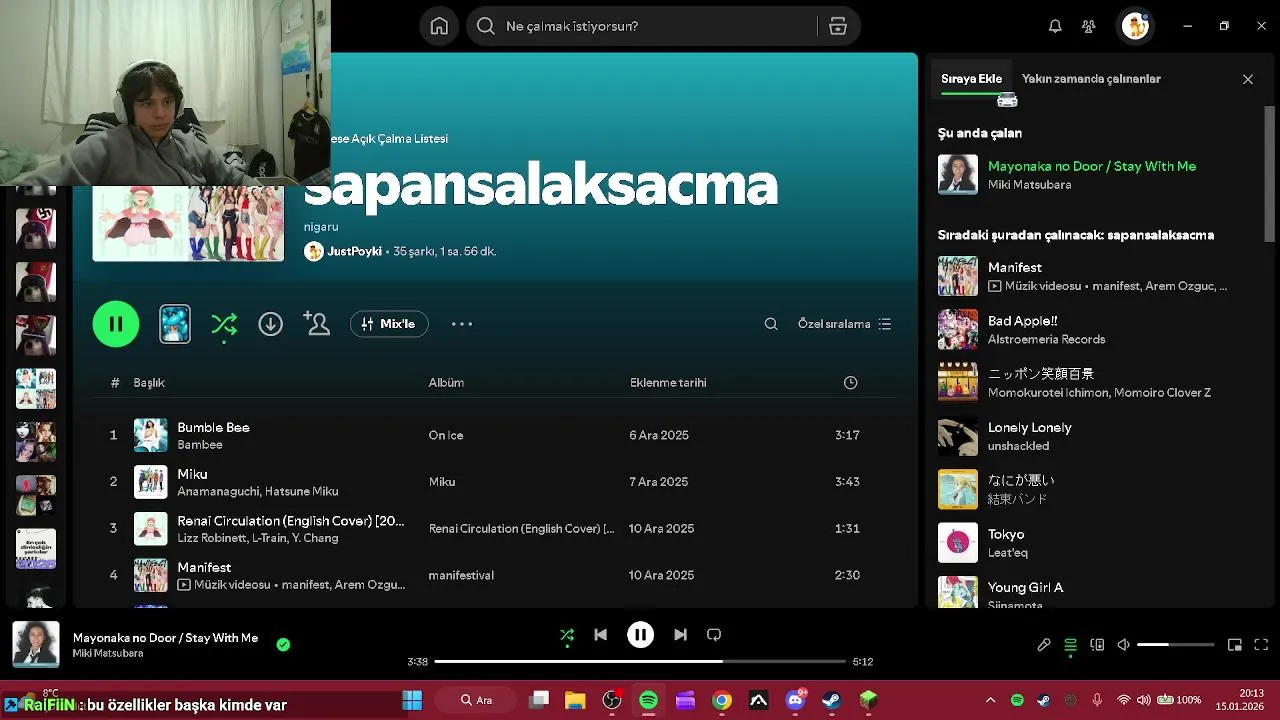Expand the system tray hidden icons chevron

point(990,700)
